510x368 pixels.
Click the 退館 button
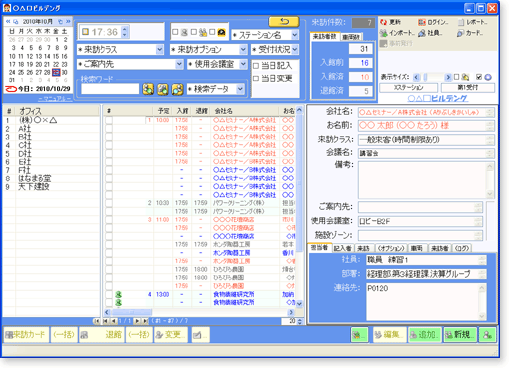[102, 334]
